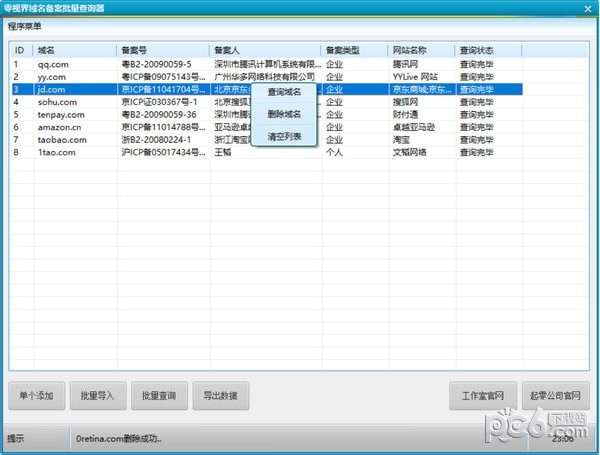The image size is (600, 455).
Task: Click the 单个添加 button
Action: 37,395
